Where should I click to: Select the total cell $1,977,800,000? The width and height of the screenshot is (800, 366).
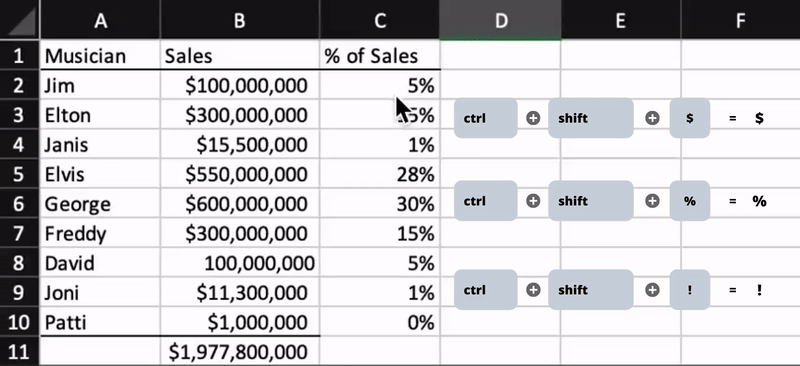tap(240, 352)
